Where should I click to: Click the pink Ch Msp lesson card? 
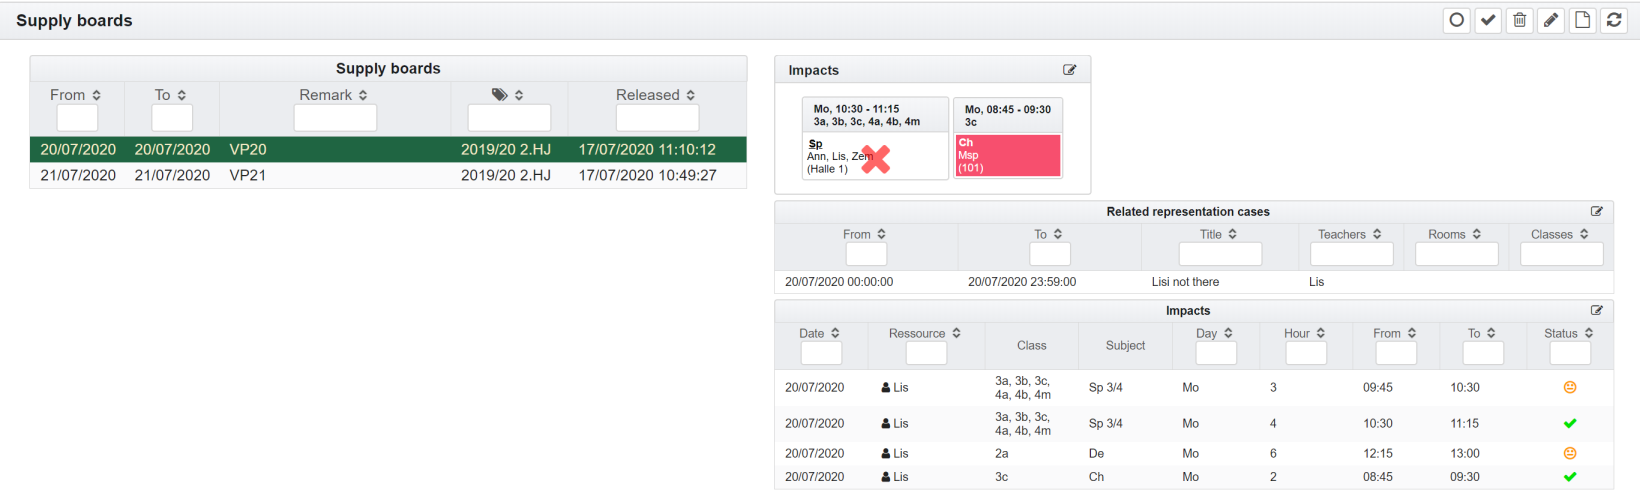coord(1007,155)
